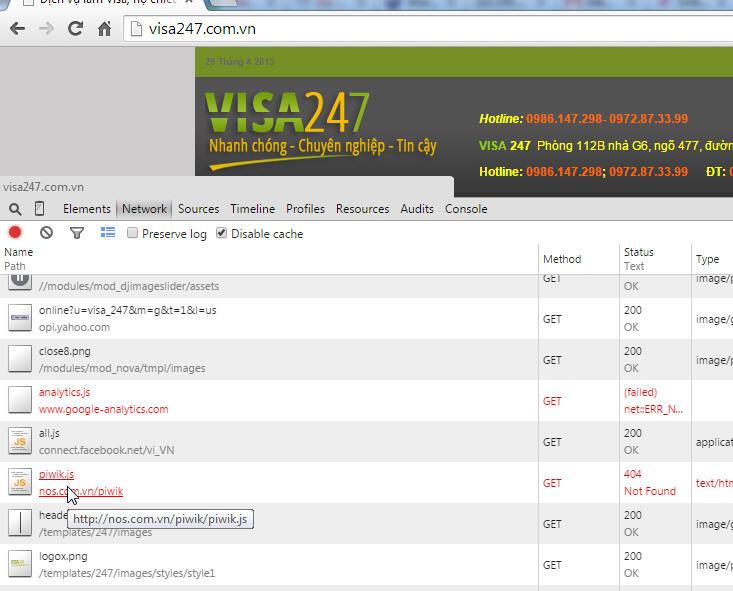Click the browser forward arrow
The width and height of the screenshot is (733, 591).
(x=46, y=29)
